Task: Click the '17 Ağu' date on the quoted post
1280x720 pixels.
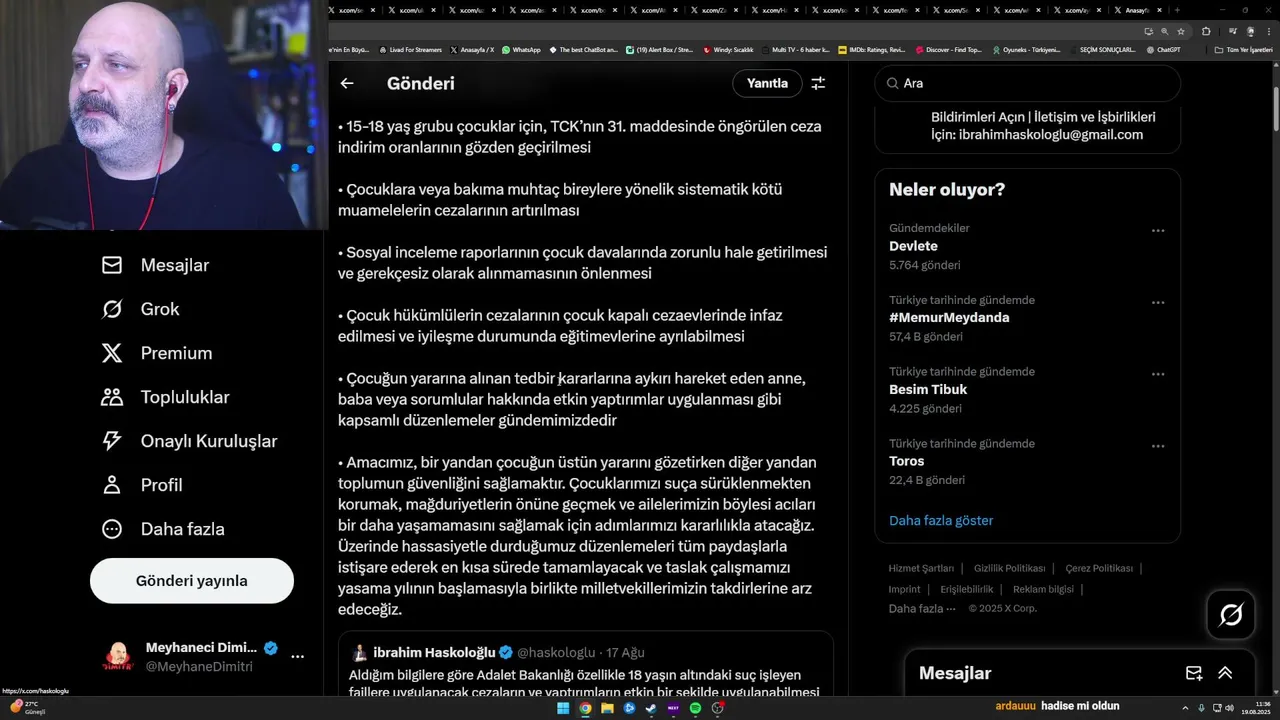Action: point(625,653)
